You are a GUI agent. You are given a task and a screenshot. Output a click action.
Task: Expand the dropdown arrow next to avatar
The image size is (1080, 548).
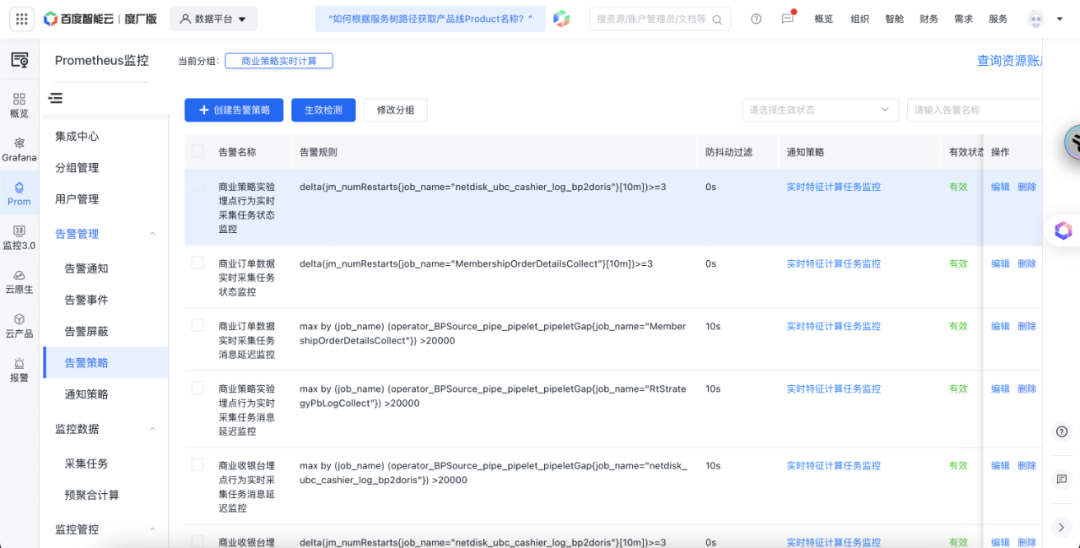pos(1059,19)
